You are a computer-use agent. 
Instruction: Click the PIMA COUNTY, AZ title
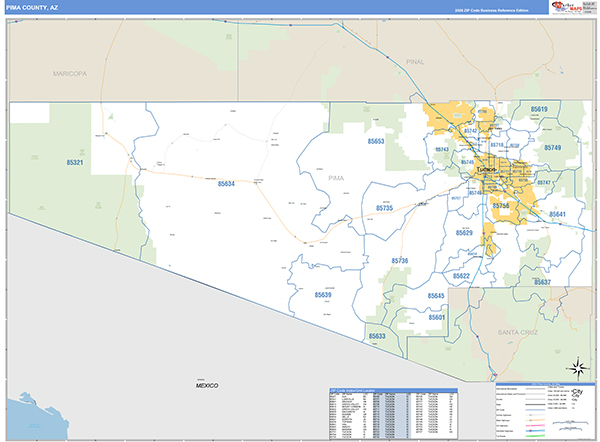coord(32,8)
